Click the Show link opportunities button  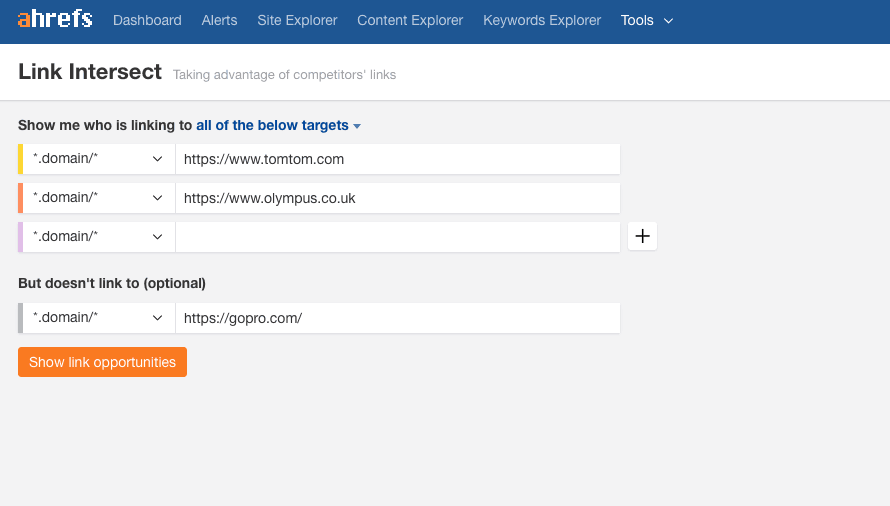tap(102, 362)
